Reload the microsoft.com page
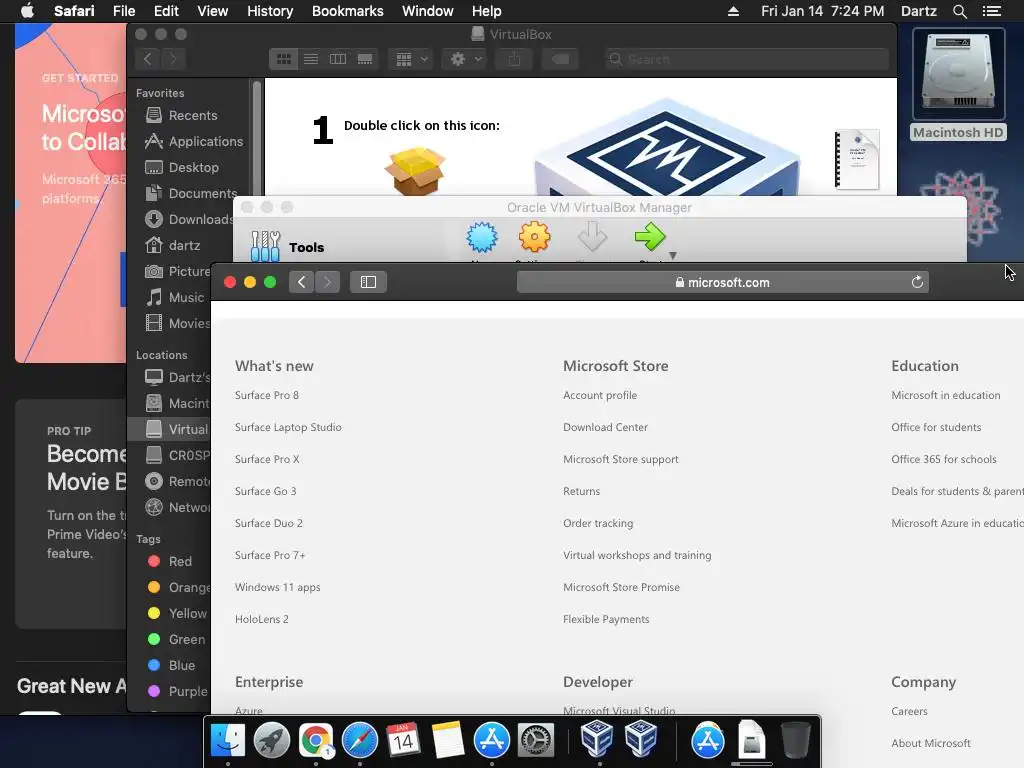This screenshot has width=1024, height=768. point(917,282)
